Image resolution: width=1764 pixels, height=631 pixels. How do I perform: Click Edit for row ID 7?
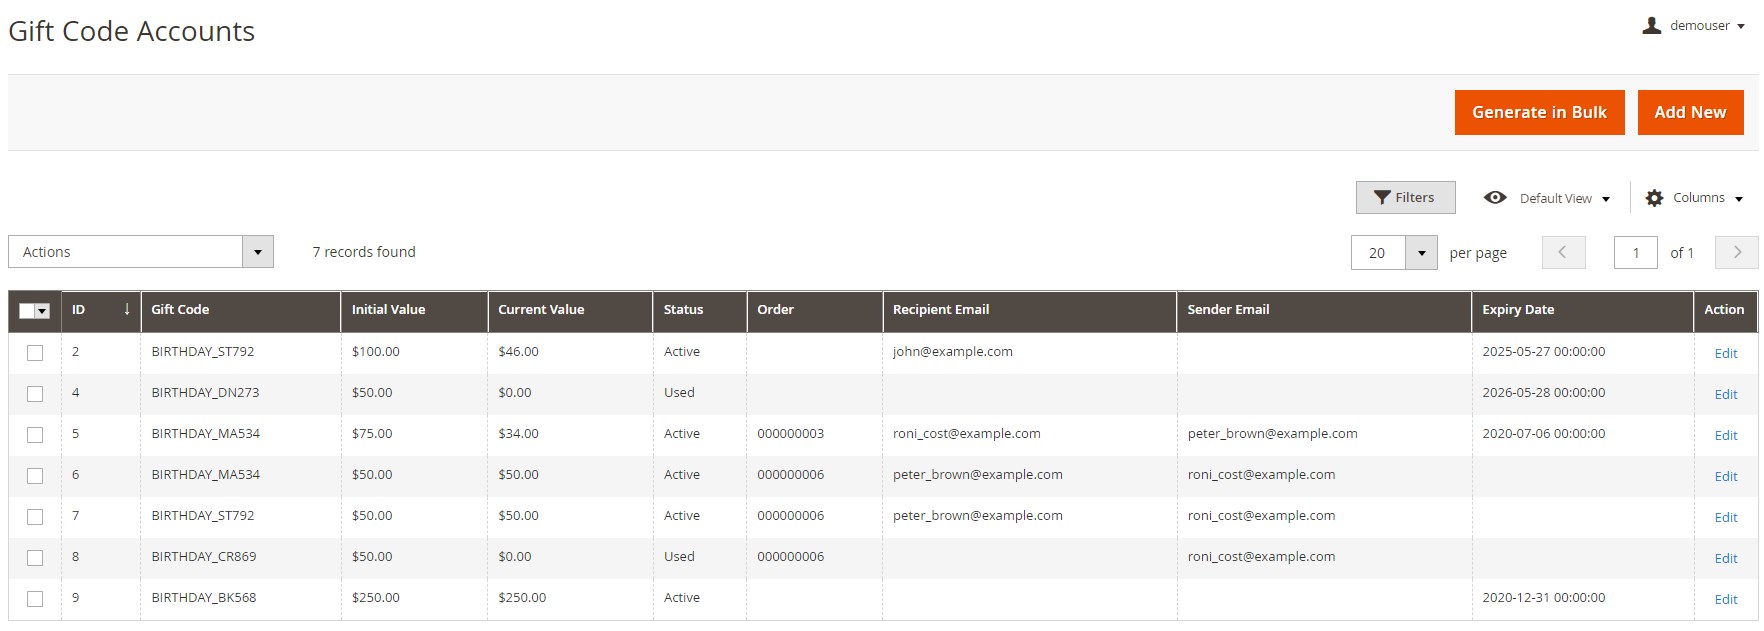point(1725,517)
